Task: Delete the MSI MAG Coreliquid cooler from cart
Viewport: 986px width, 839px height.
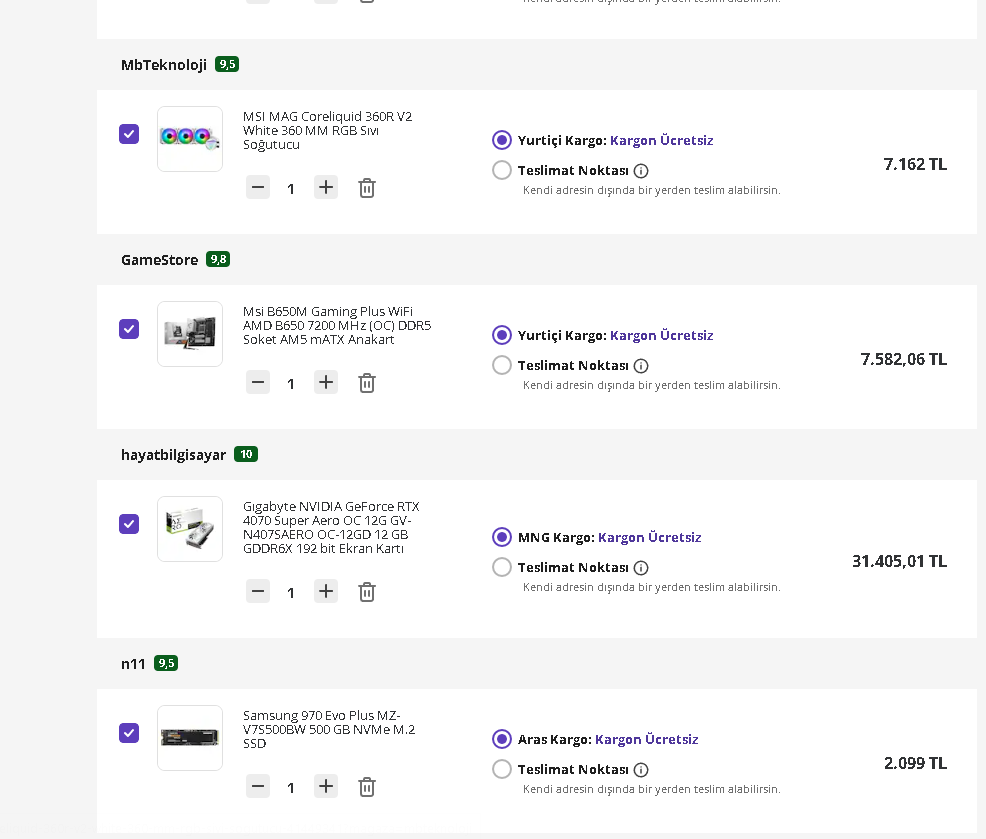Action: (x=367, y=188)
